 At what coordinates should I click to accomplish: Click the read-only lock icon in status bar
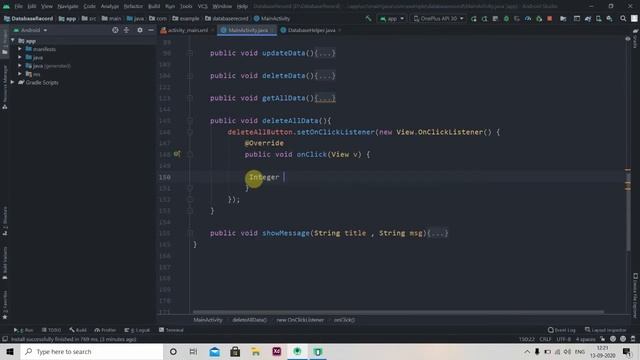pyautogui.click(x=602, y=339)
